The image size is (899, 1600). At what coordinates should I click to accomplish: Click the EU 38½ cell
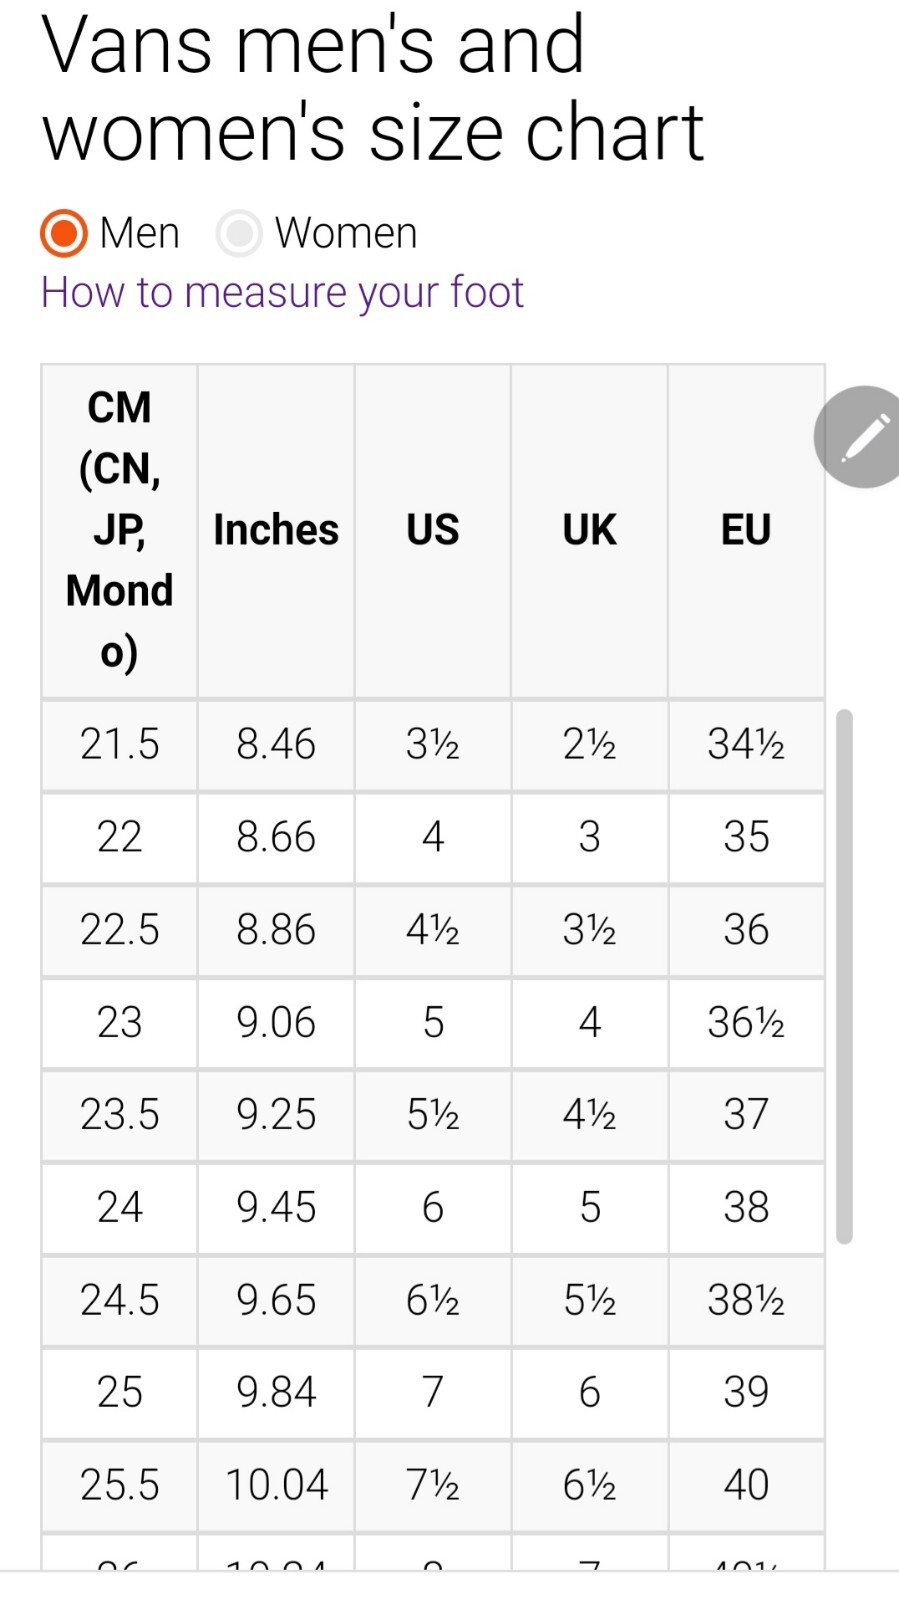(x=746, y=1300)
